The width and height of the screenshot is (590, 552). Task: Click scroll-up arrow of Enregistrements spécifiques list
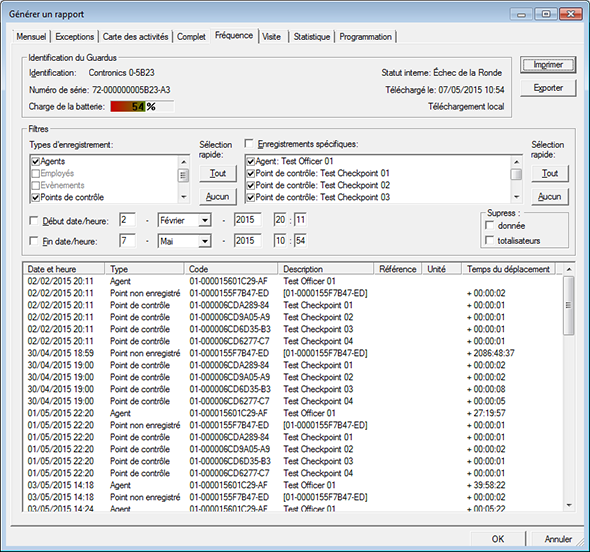516,162
